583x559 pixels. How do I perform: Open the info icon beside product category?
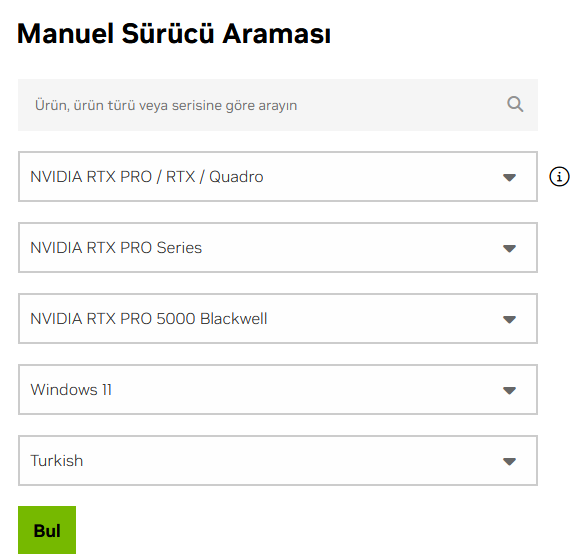[559, 176]
